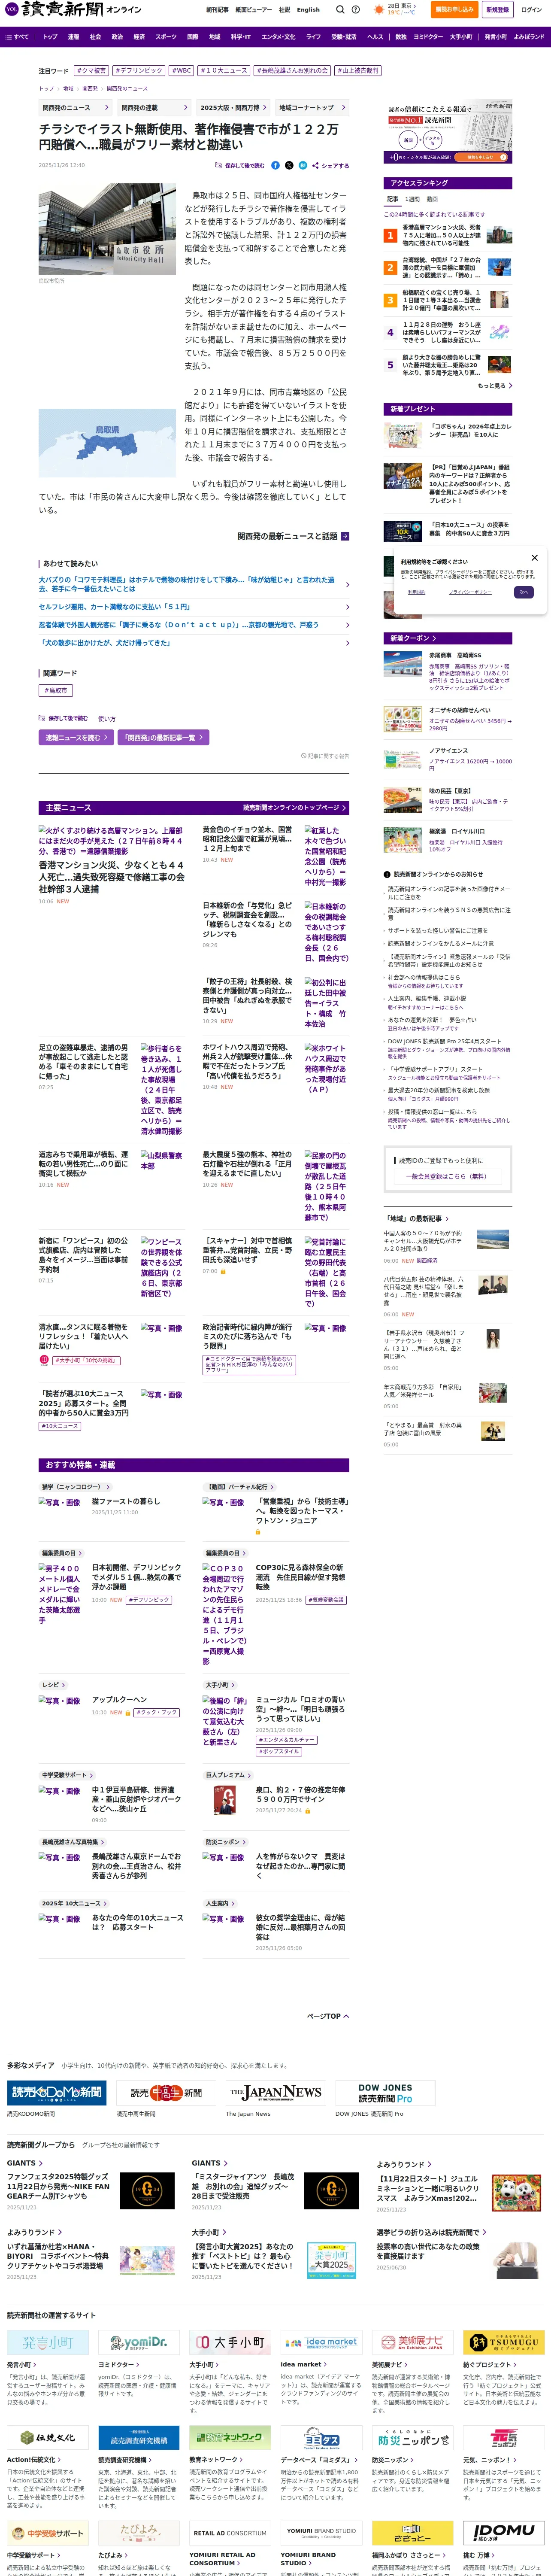This screenshot has width=551, height=2576.
Task: Open the 鳥取県 map image
Action: pyautogui.click(x=107, y=443)
